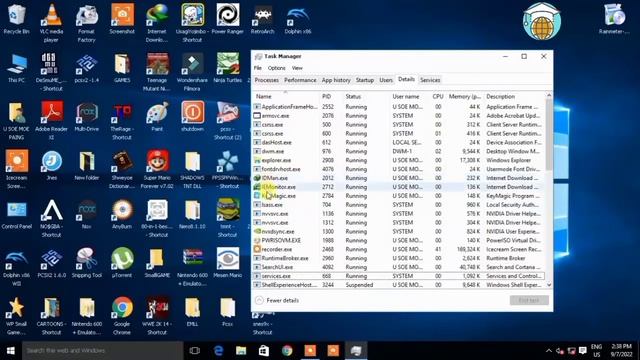The height and width of the screenshot is (360, 640).
Task: Launch Dolphin x86 desktop shortcut
Action: tap(298, 19)
